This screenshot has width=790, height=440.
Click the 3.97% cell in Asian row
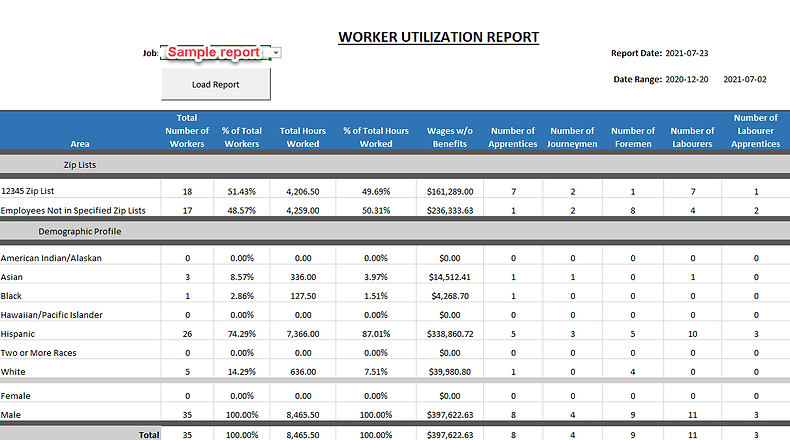[376, 277]
